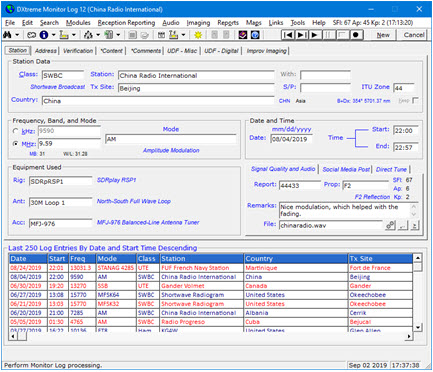The width and height of the screenshot is (433, 372).
Task: Click the skip-to-end audio button
Action: pyautogui.click(x=302, y=35)
